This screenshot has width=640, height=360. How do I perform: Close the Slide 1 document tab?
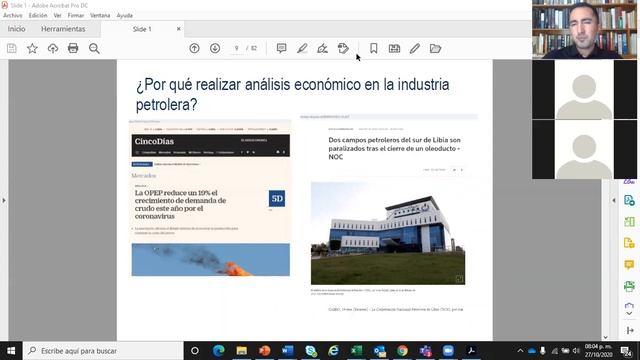[178, 29]
